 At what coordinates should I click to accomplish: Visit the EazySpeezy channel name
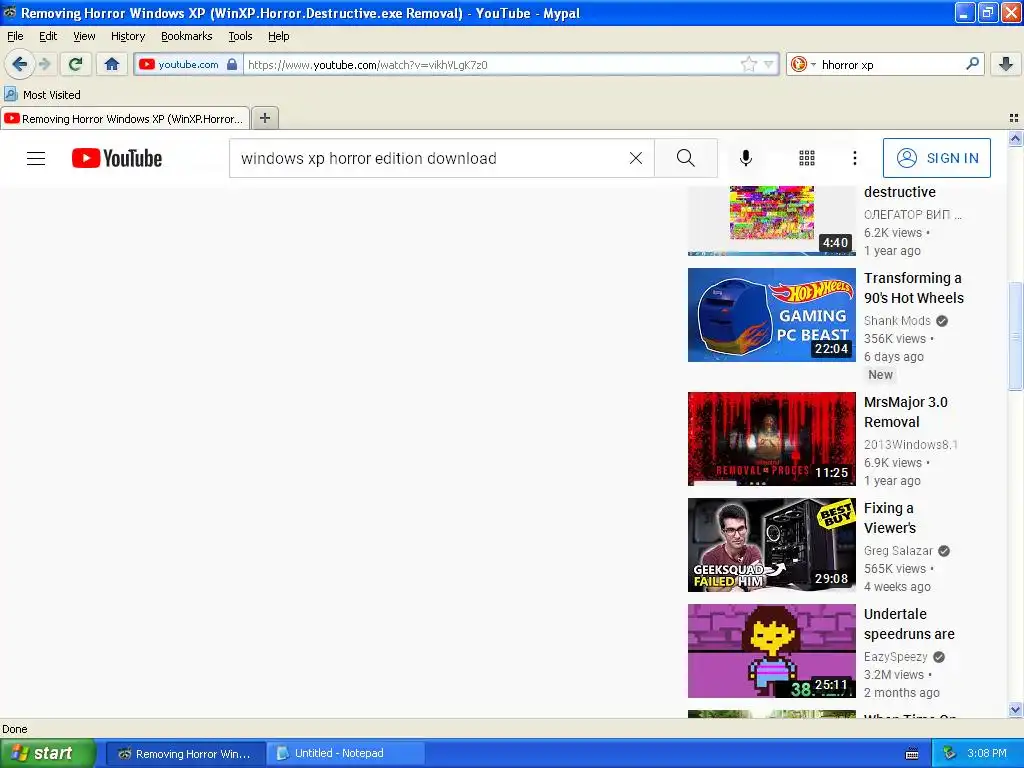(895, 656)
